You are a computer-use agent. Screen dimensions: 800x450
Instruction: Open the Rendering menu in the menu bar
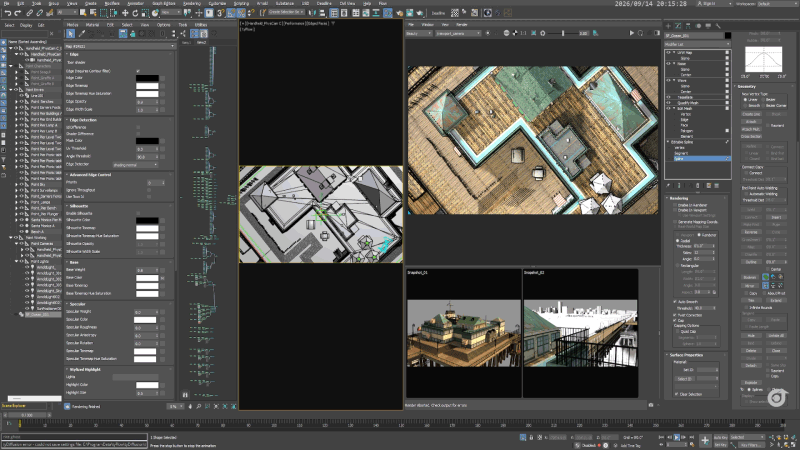point(192,3)
